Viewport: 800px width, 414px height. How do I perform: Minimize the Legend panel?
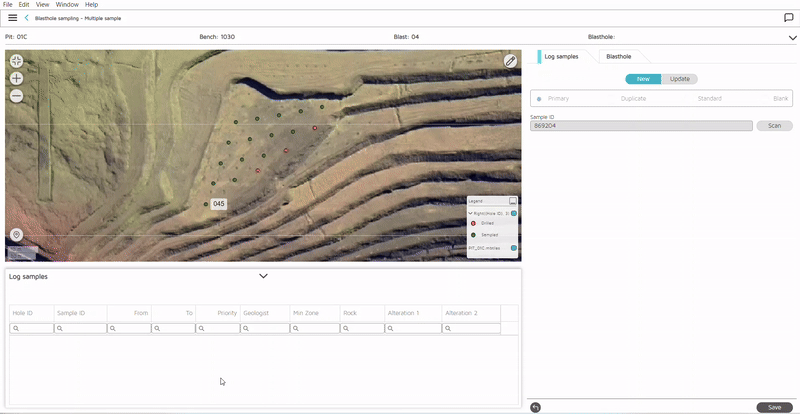coord(513,201)
